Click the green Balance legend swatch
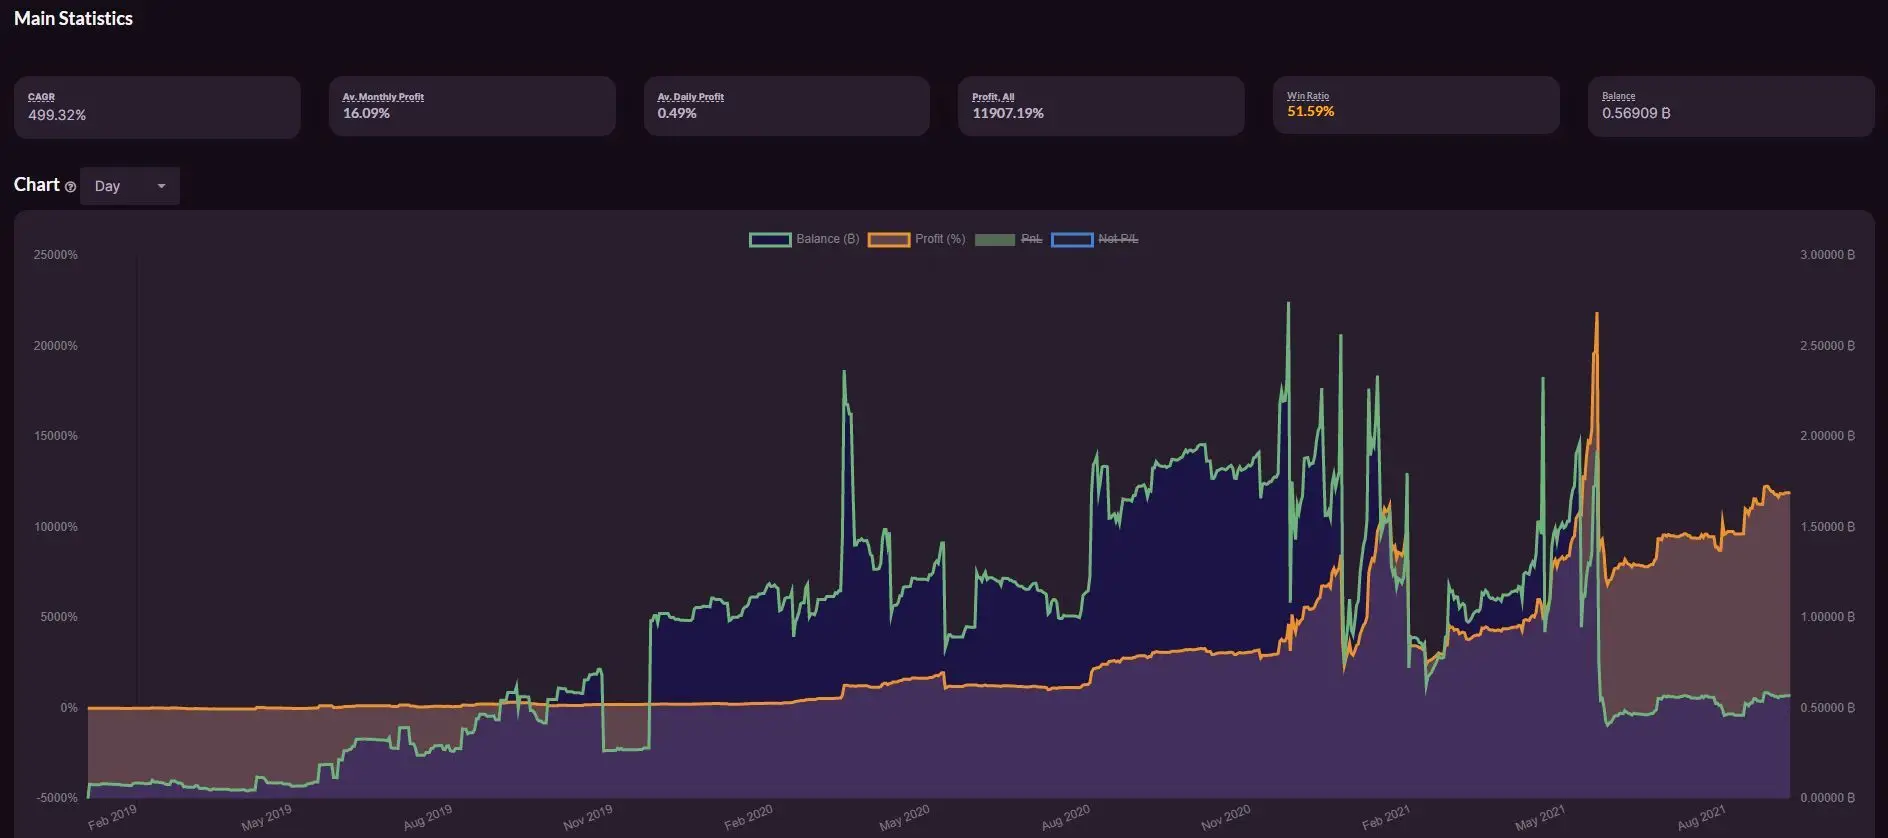The height and width of the screenshot is (838, 1888). coord(770,239)
